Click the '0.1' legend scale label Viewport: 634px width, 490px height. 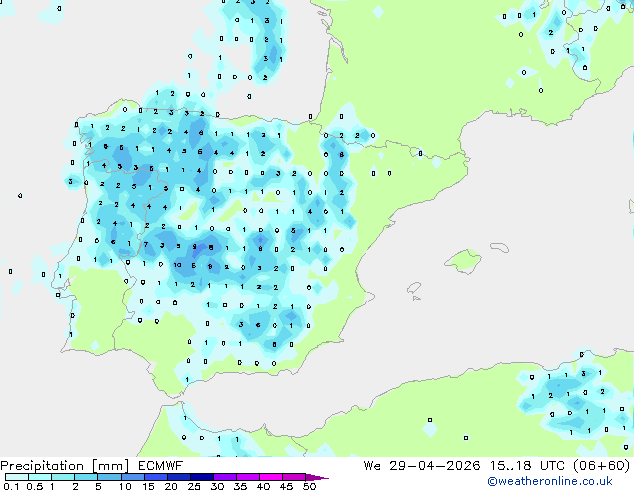click(11, 486)
